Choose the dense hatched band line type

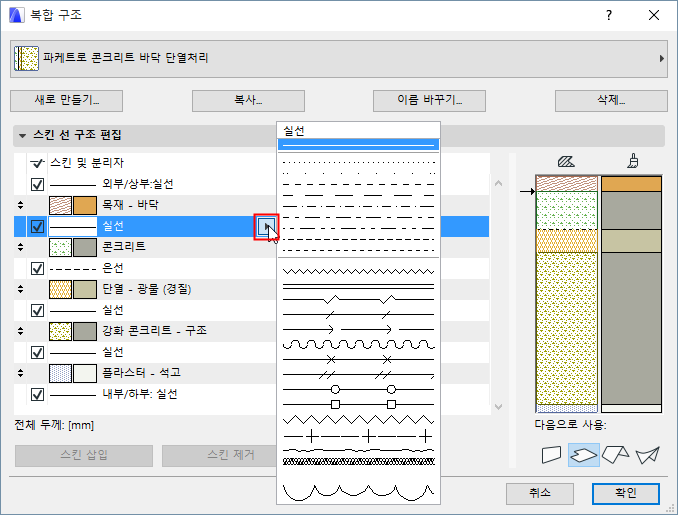tap(358, 462)
